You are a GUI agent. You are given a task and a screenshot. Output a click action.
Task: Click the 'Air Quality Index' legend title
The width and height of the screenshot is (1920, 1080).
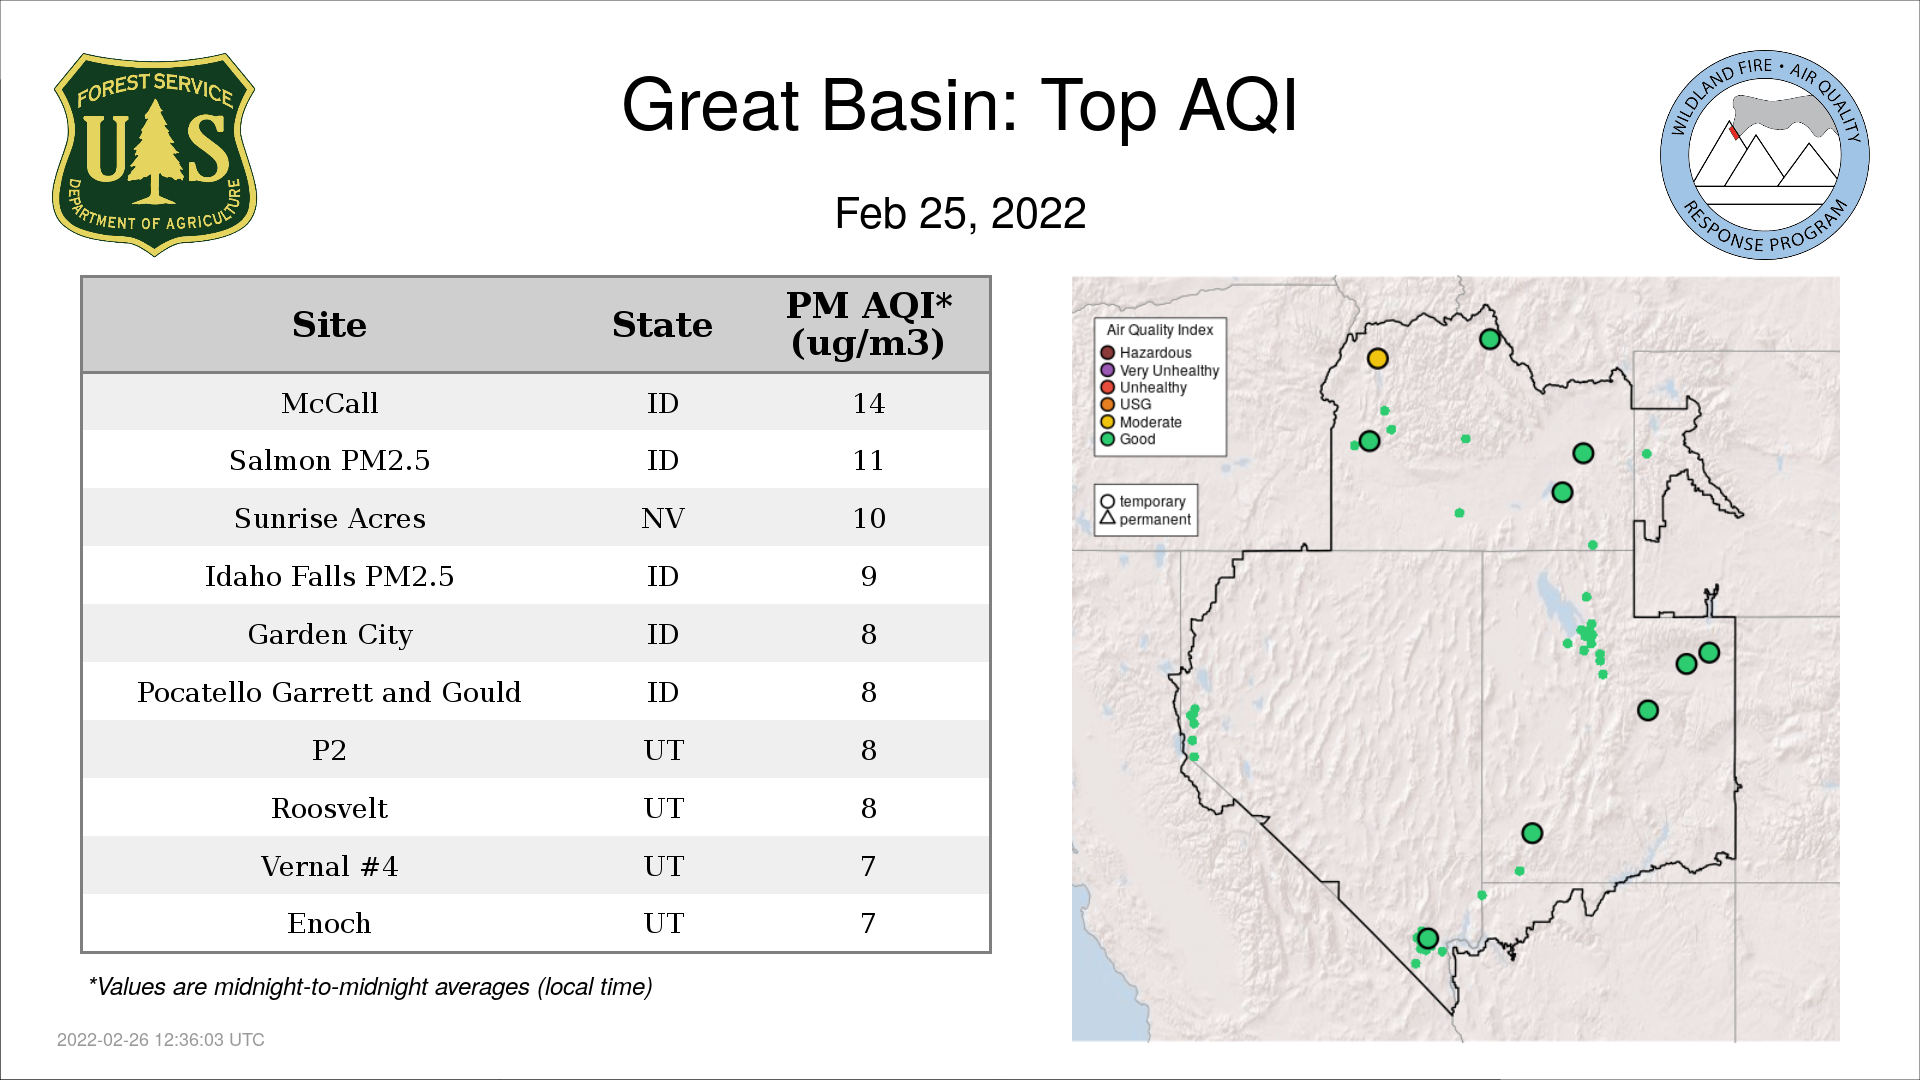point(1159,330)
